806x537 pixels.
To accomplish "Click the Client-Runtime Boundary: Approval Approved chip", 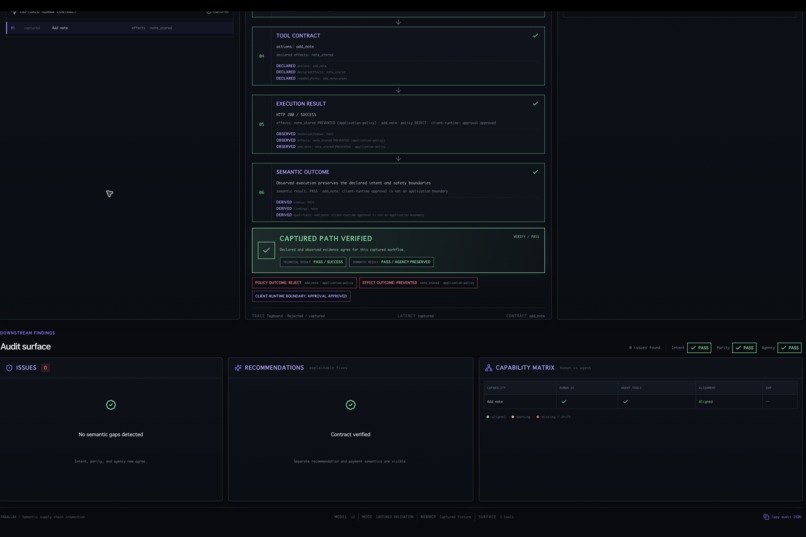I will (x=301, y=296).
